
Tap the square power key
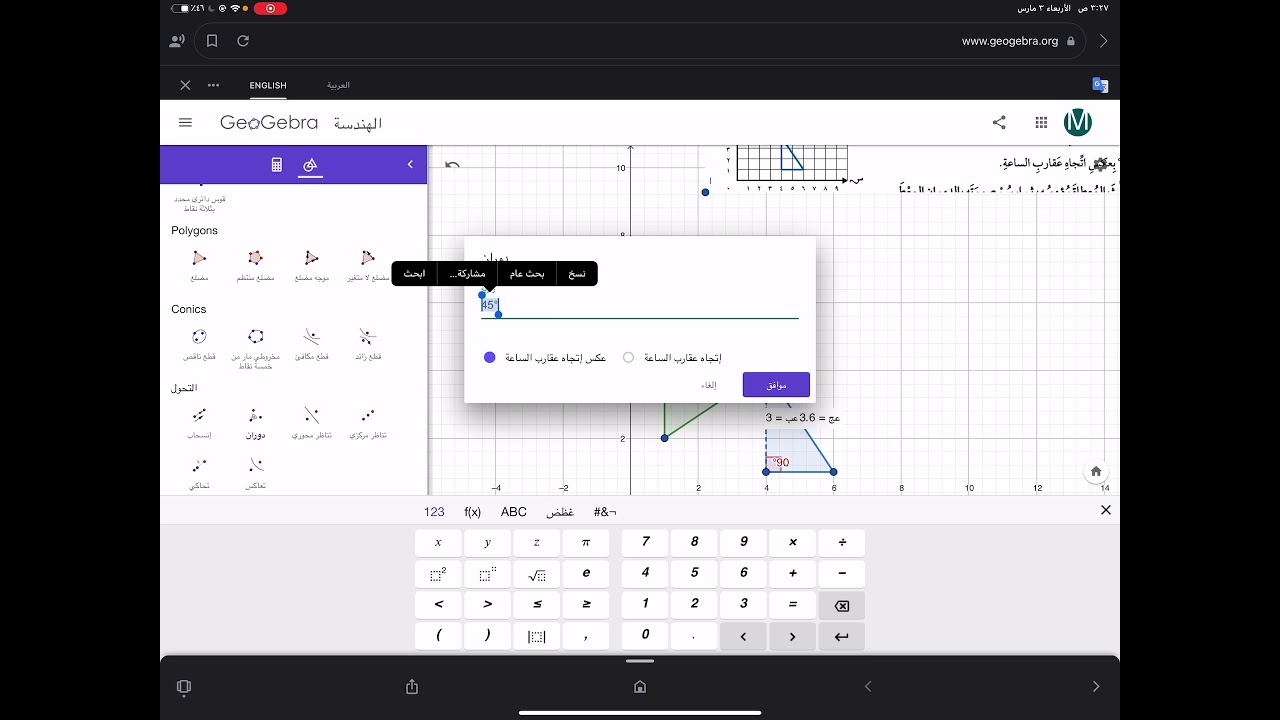pyautogui.click(x=438, y=575)
